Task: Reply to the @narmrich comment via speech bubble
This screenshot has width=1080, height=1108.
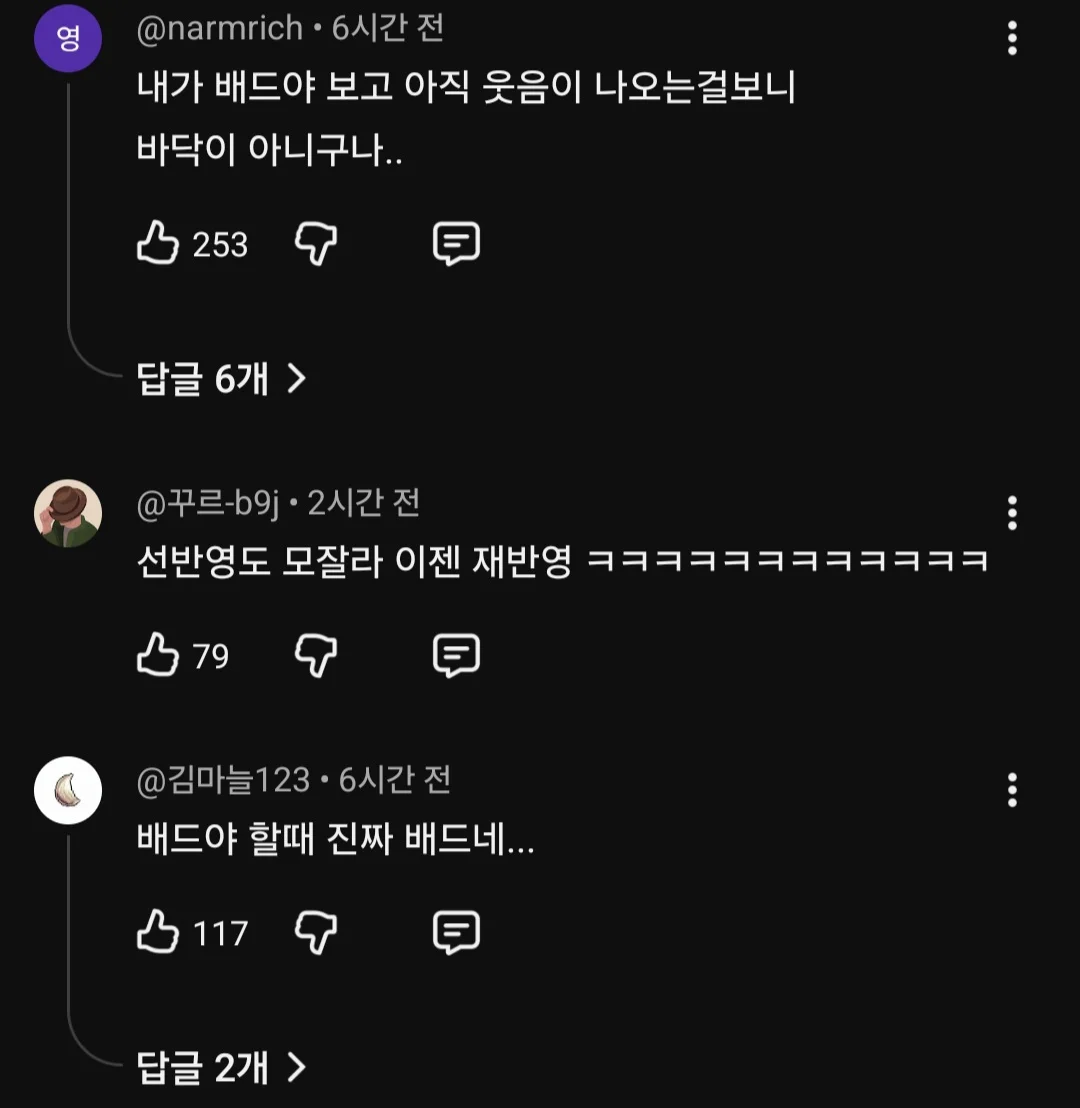Action: tap(456, 243)
